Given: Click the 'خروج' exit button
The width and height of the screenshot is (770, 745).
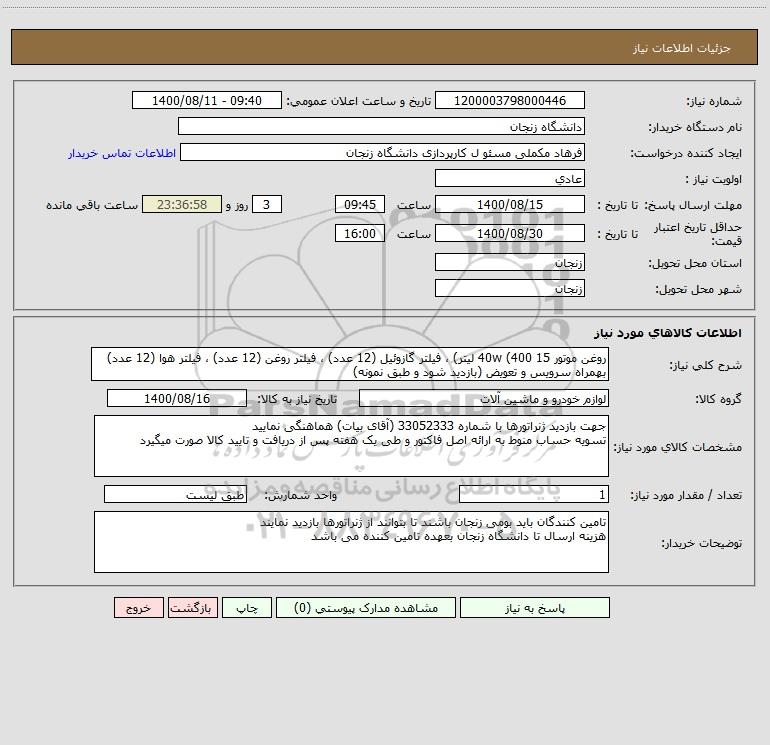Looking at the screenshot, I should 138,608.
